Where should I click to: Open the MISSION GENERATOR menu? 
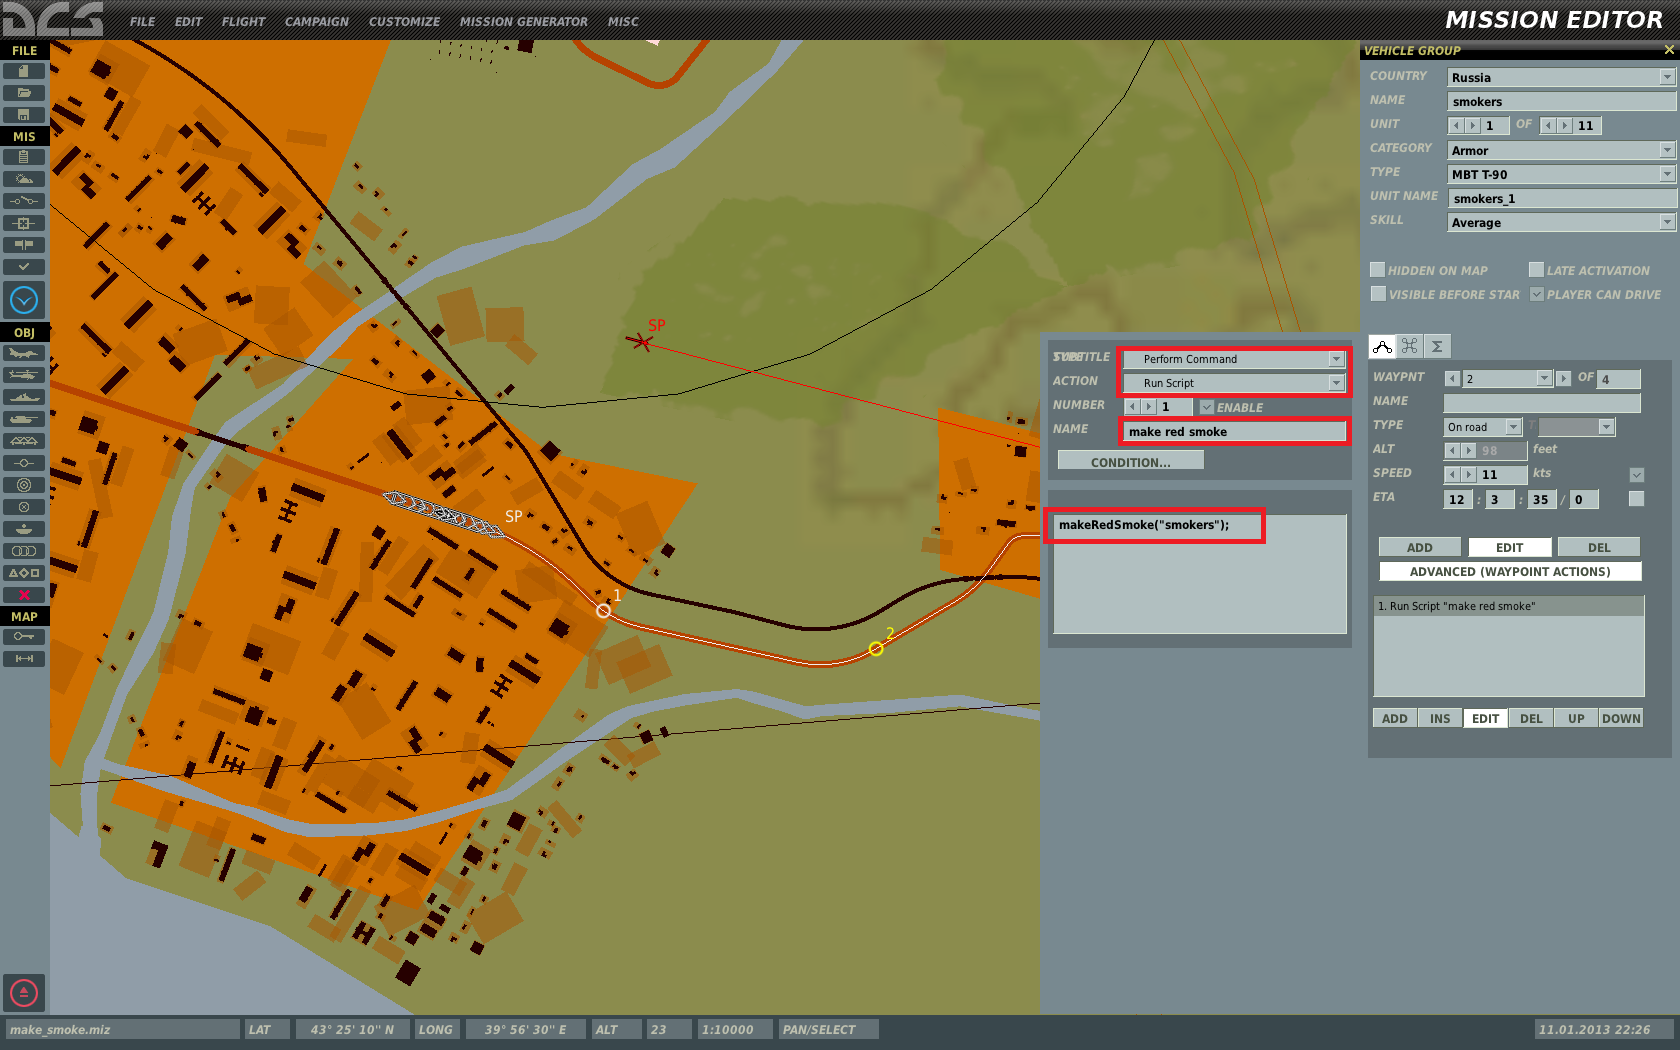523,21
